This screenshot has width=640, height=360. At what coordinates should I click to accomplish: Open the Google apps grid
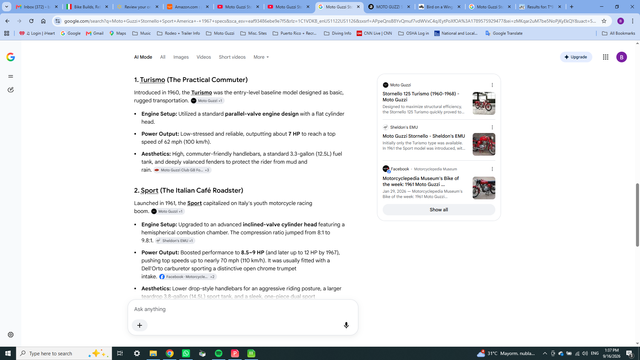[x=605, y=57]
